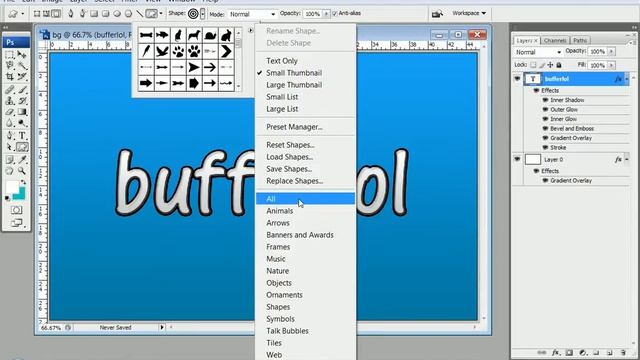Select the Lasso tool
The height and width of the screenshot is (360, 640).
10,65
